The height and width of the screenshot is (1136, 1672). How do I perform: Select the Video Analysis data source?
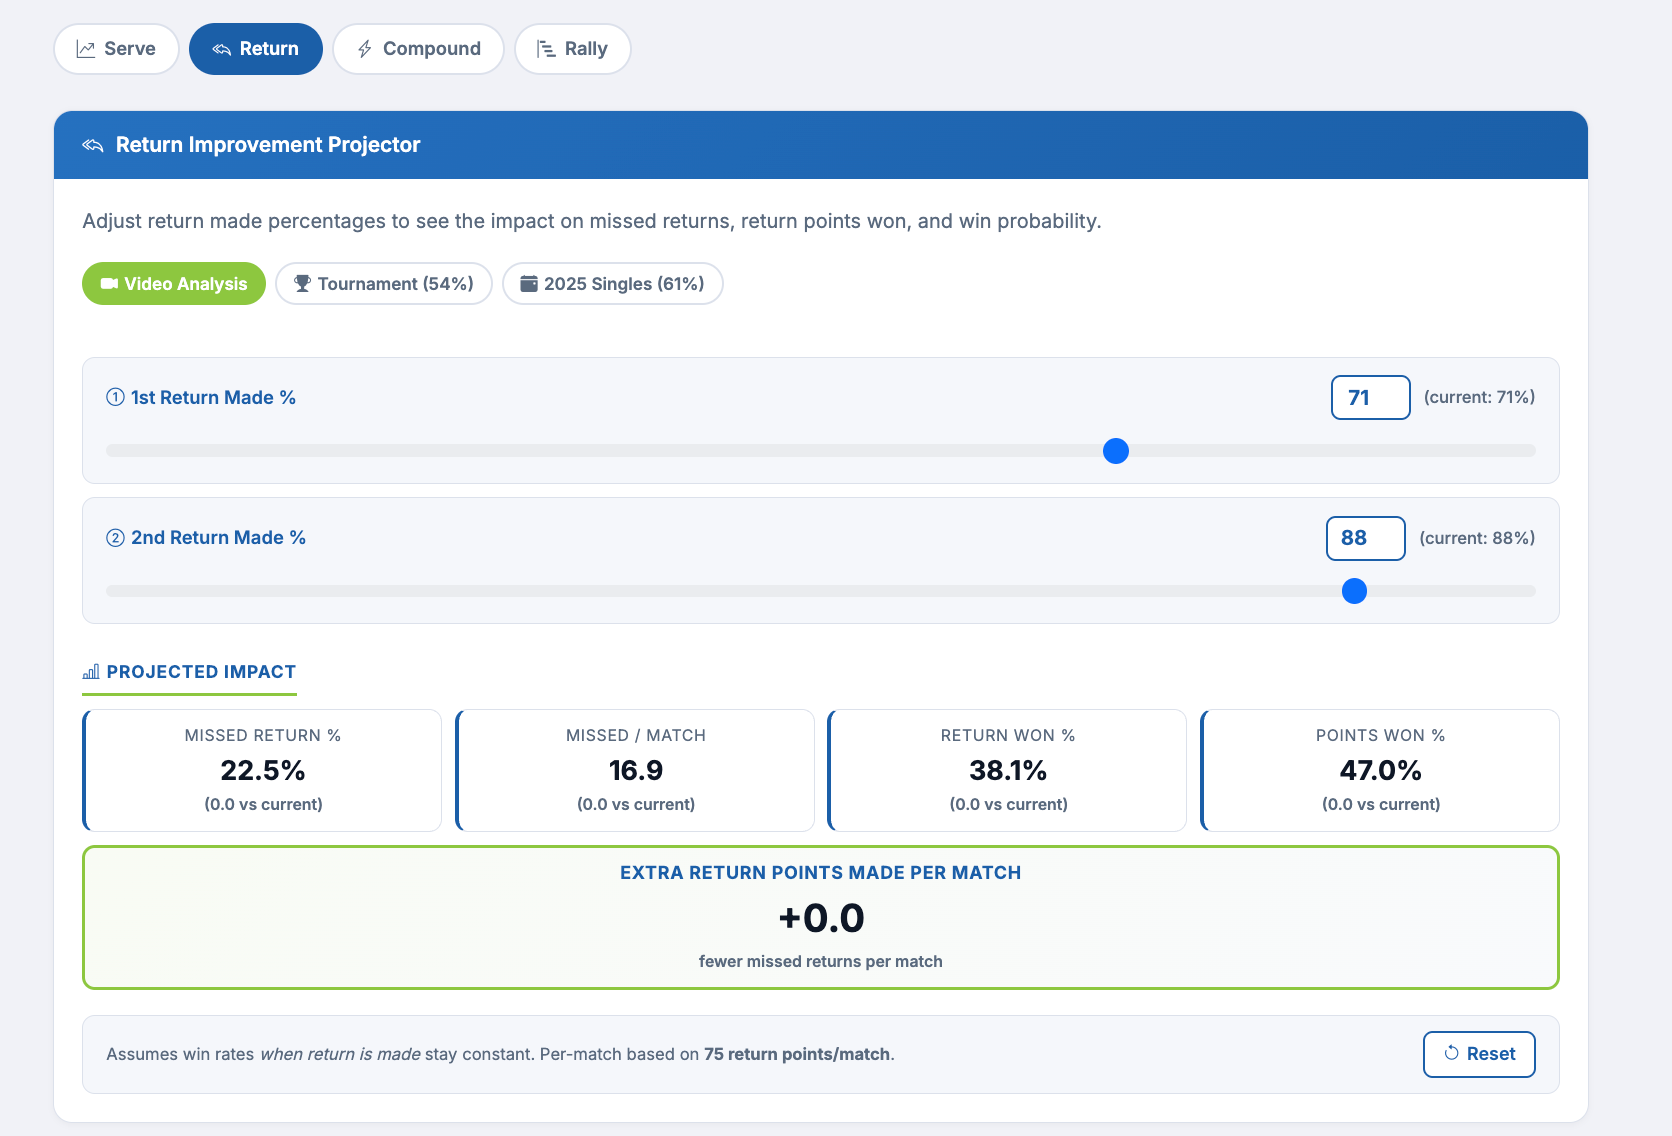174,284
